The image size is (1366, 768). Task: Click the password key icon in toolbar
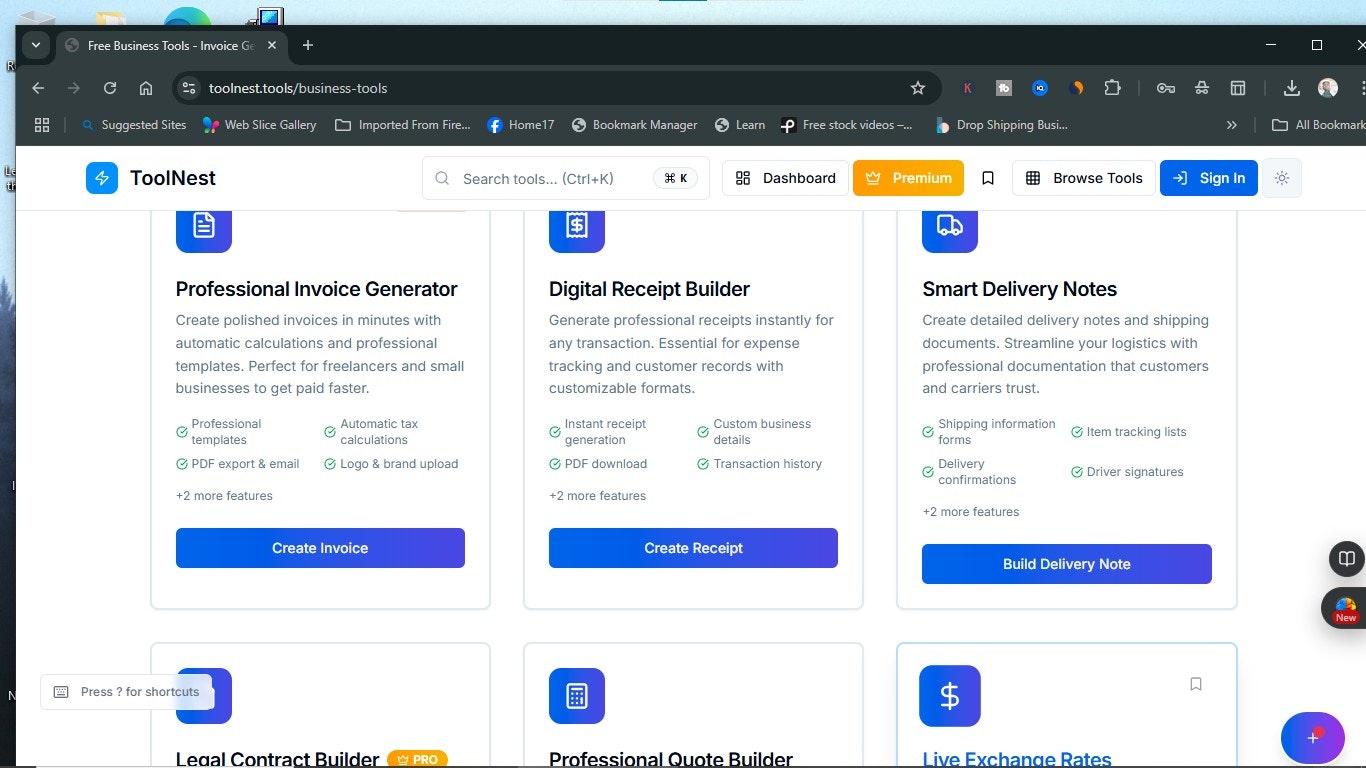click(1166, 88)
